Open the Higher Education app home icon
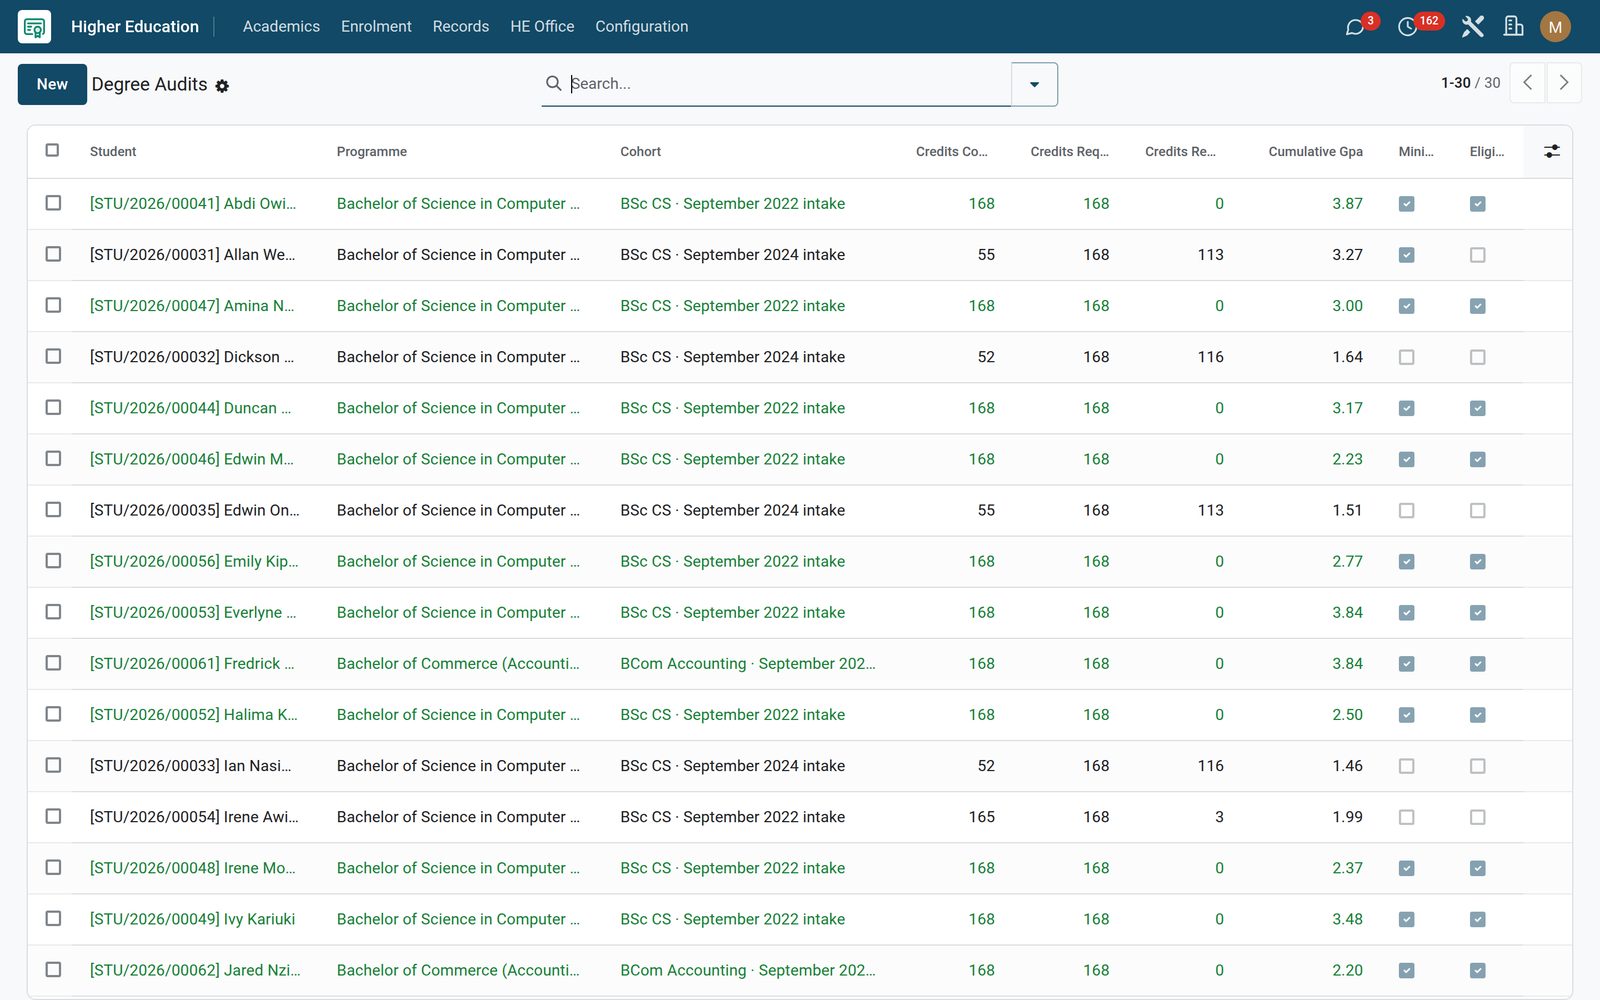 34,27
